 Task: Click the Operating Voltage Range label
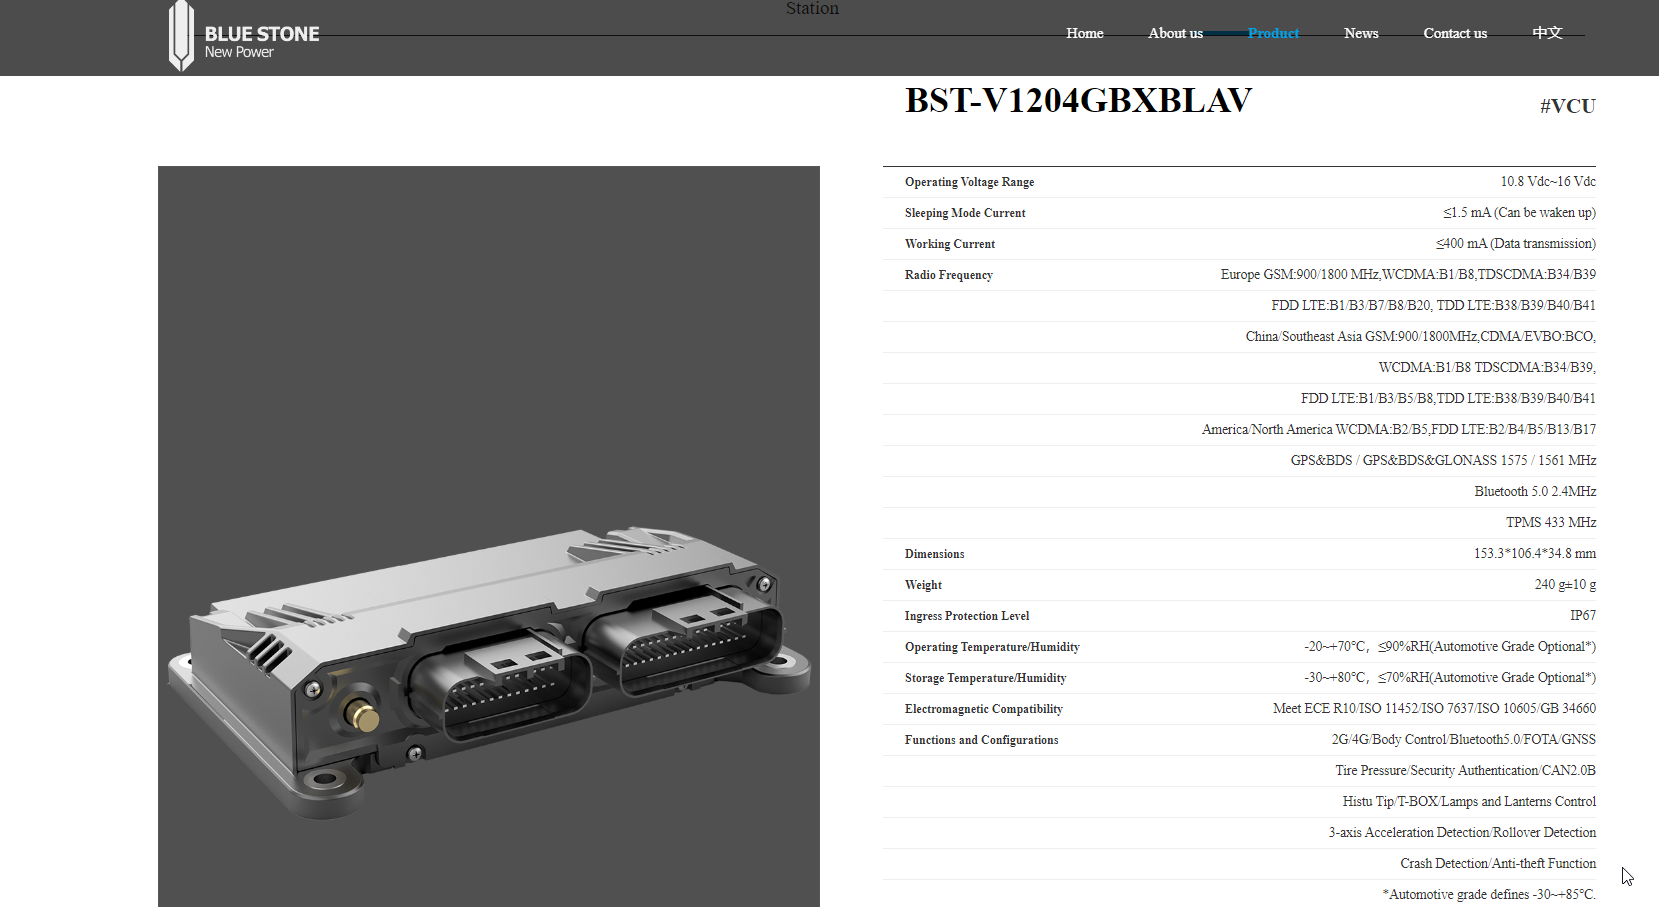click(969, 182)
